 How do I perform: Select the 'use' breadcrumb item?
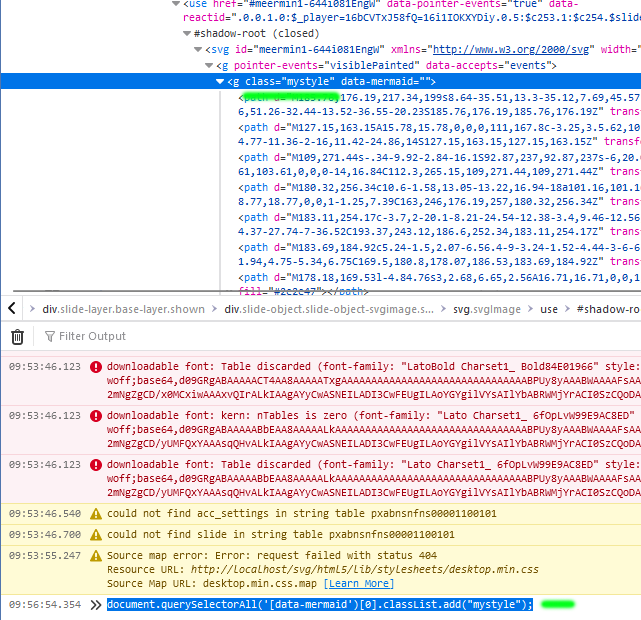pyautogui.click(x=549, y=310)
